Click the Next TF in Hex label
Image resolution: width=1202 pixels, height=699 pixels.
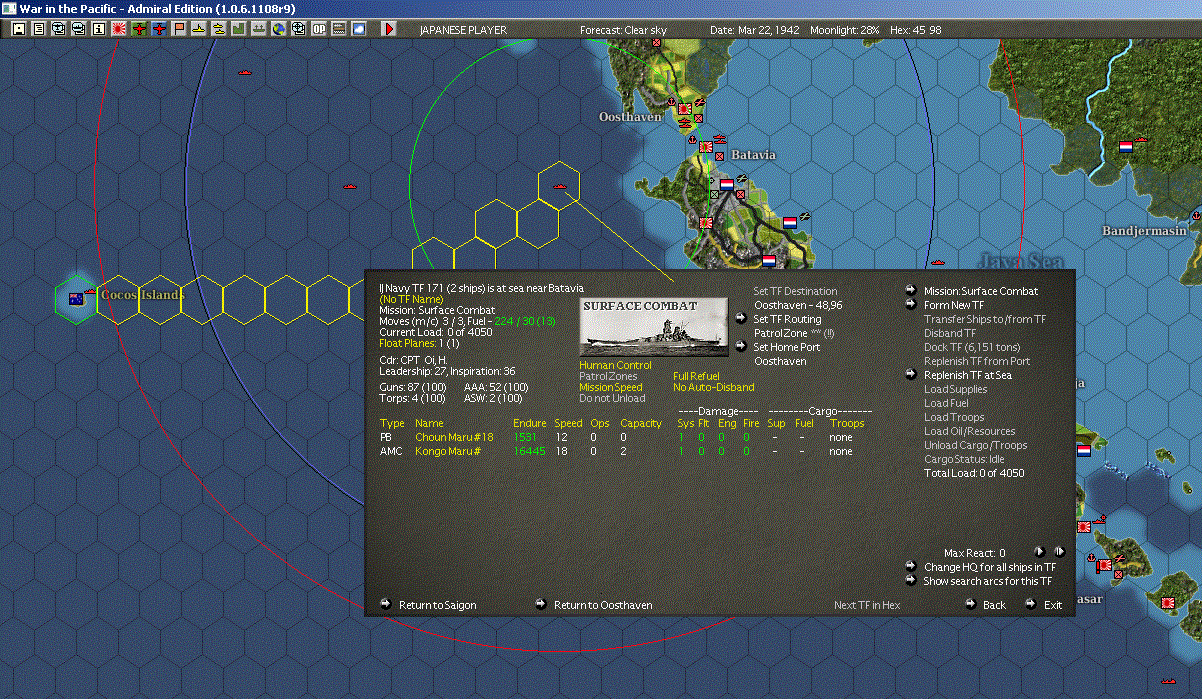[867, 605]
